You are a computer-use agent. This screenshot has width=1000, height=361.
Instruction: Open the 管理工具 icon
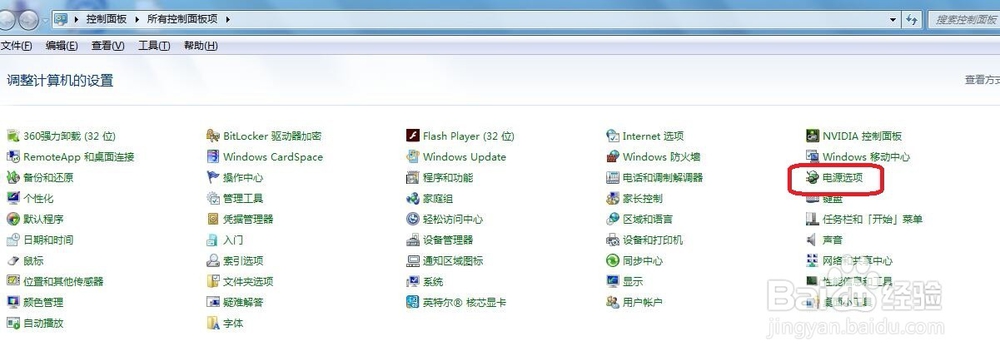[x=213, y=198]
